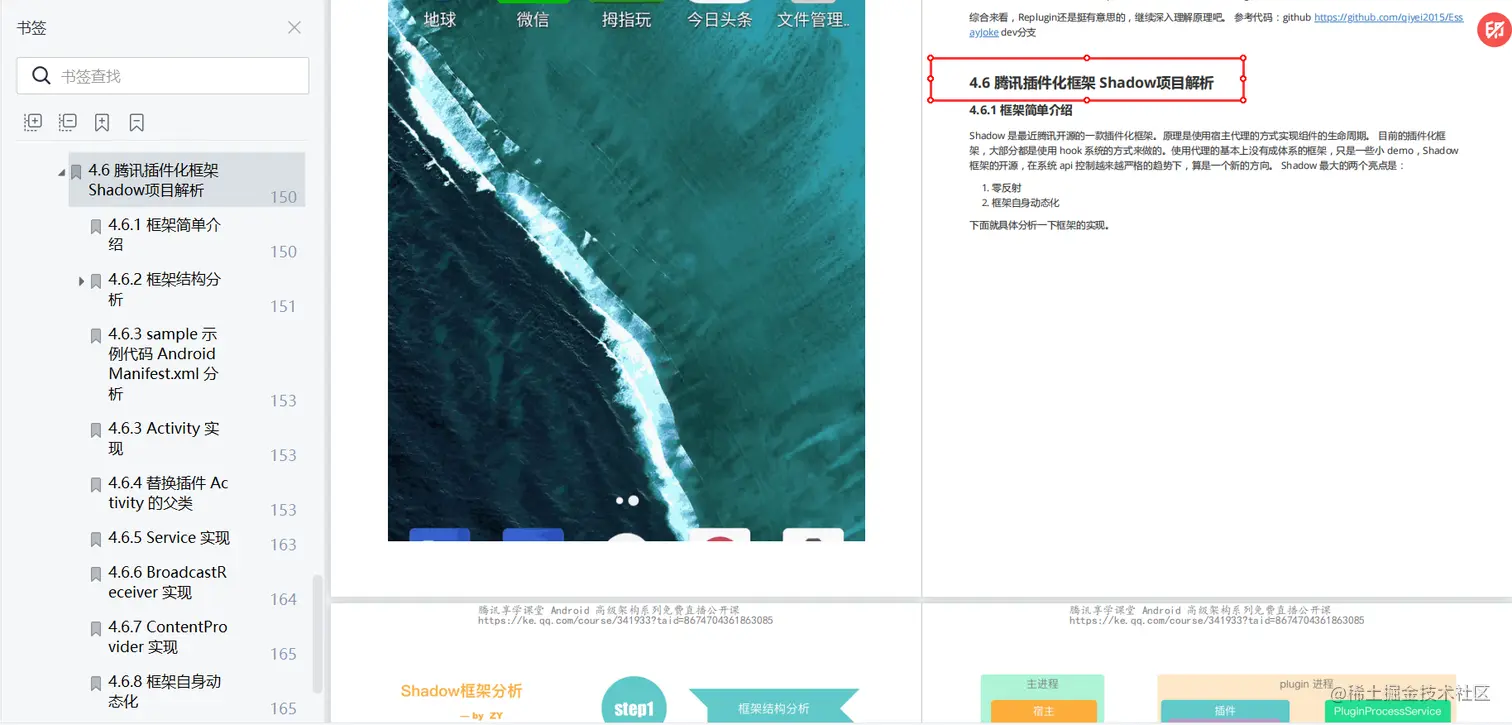Close the 书签 bookmarks panel

click(293, 28)
